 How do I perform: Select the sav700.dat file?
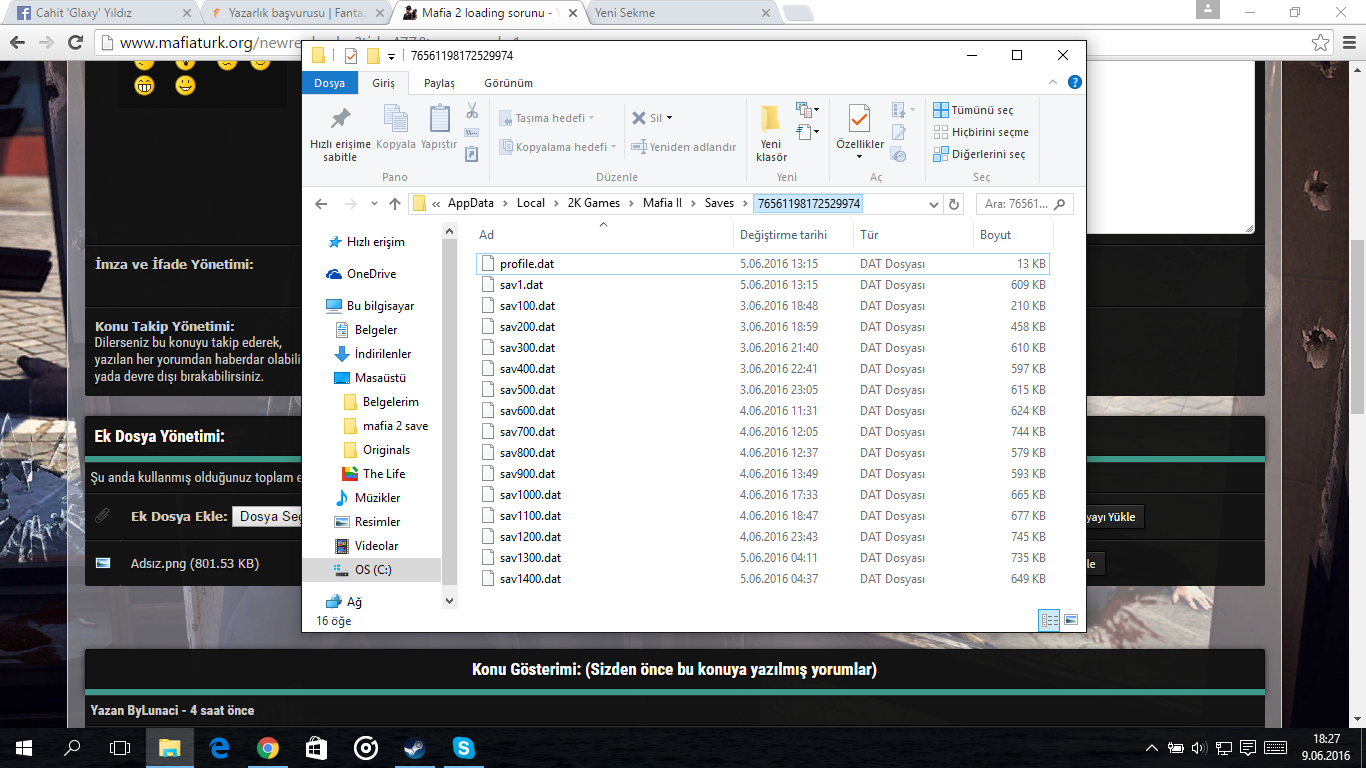[x=762, y=432]
